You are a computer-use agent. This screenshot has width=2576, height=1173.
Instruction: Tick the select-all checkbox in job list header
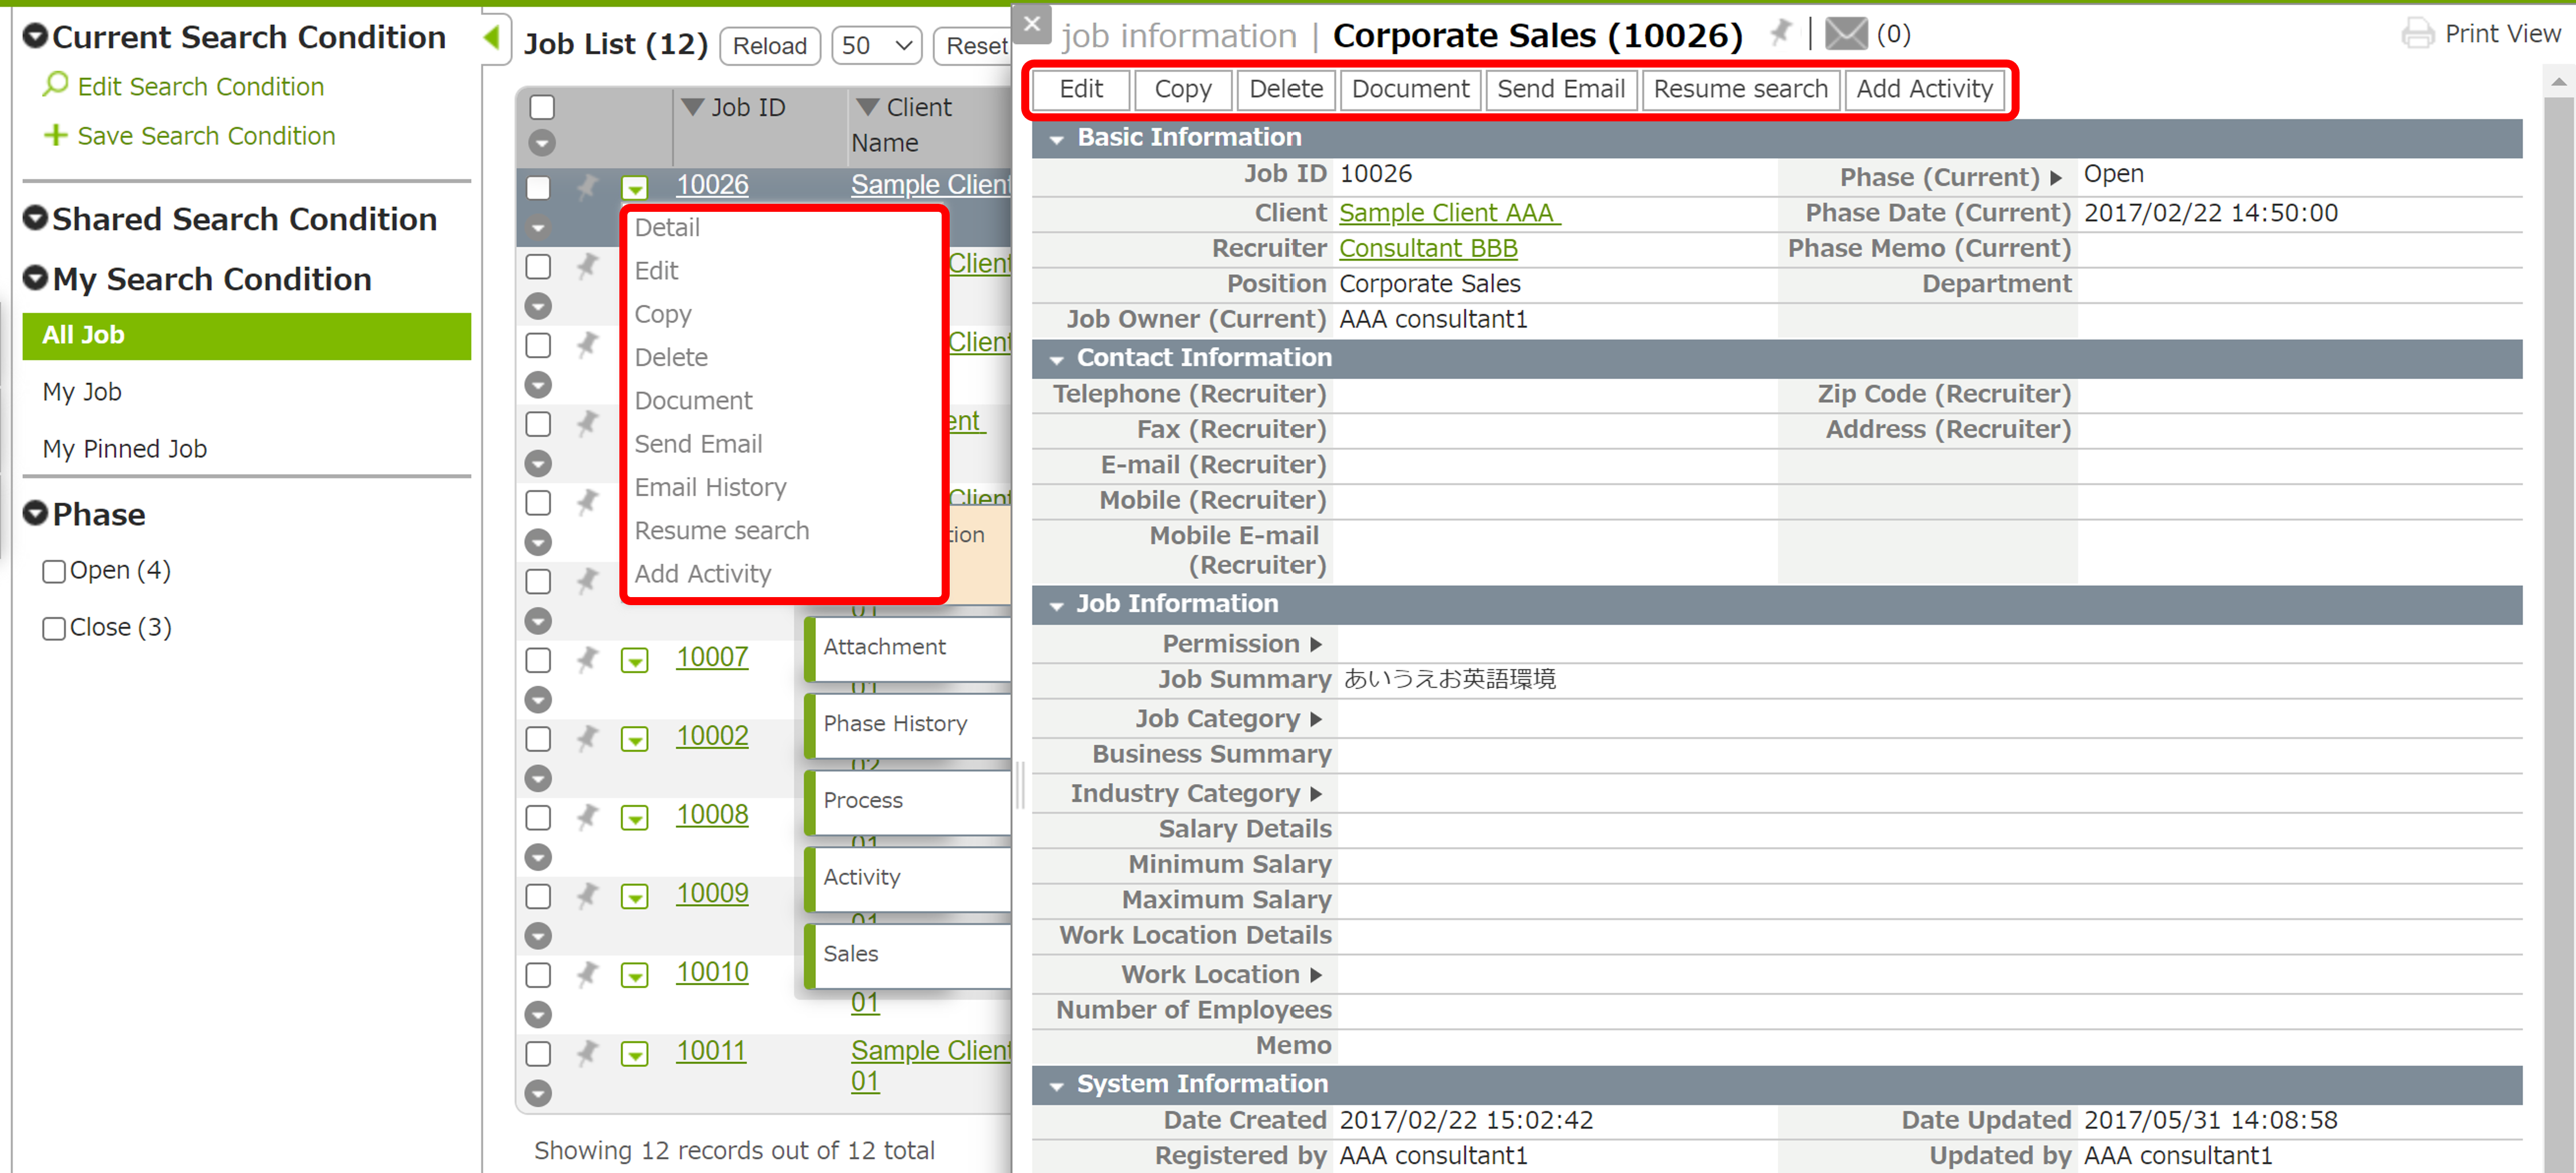coord(542,107)
